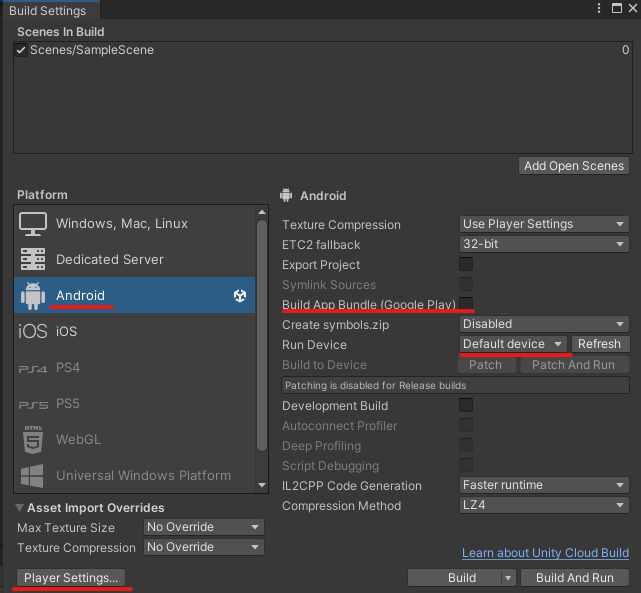The height and width of the screenshot is (593, 641).
Task: Click the iOS platform icon
Action: [x=33, y=331]
